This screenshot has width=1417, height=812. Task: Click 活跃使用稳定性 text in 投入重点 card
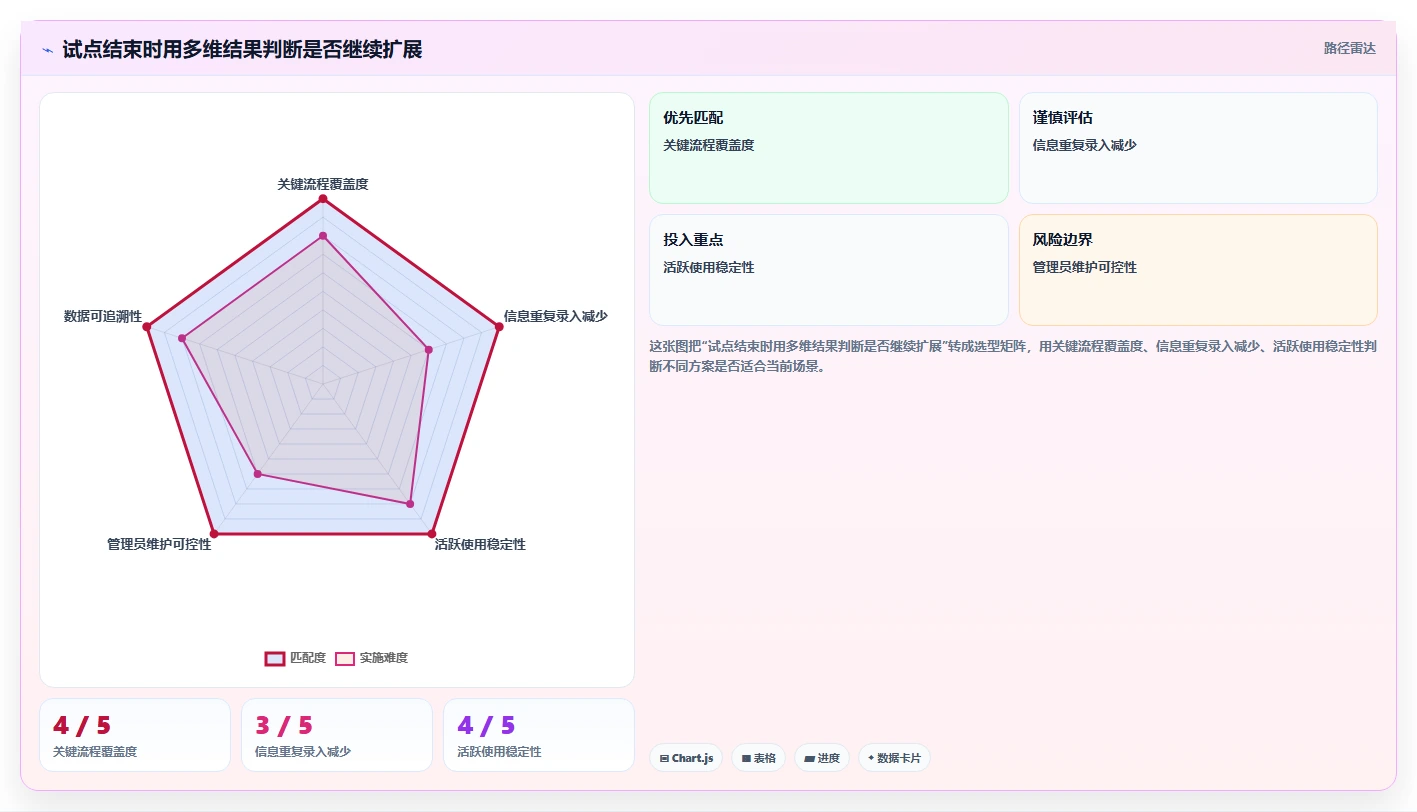click(x=709, y=267)
